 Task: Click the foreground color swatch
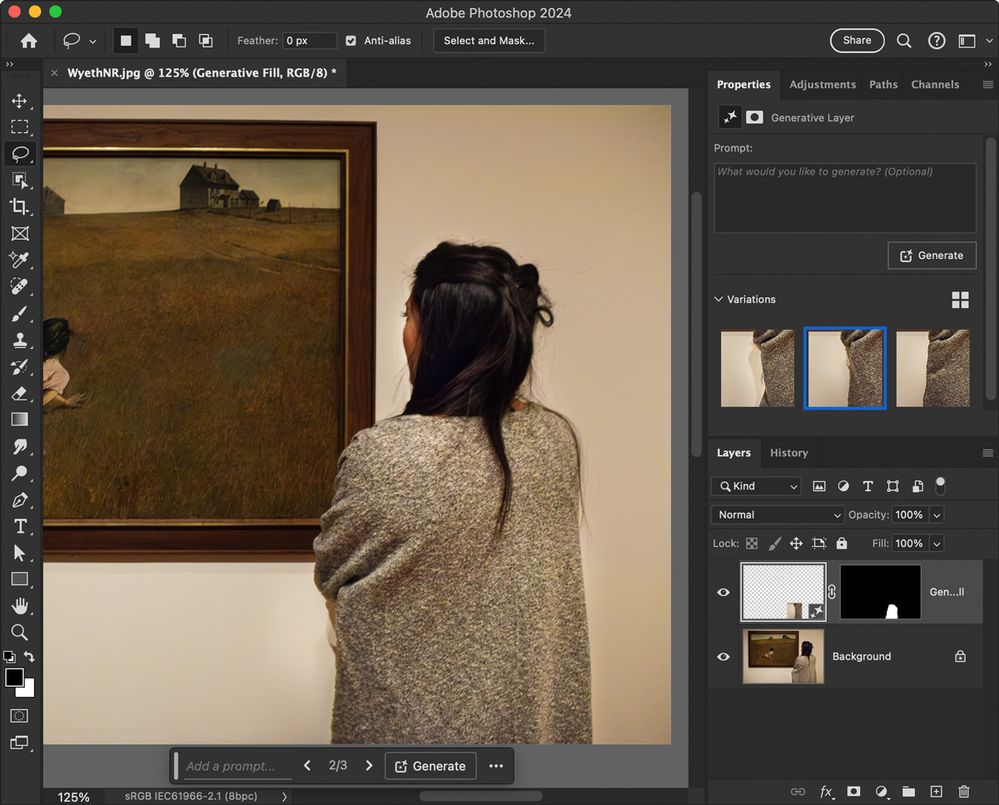(x=15, y=678)
